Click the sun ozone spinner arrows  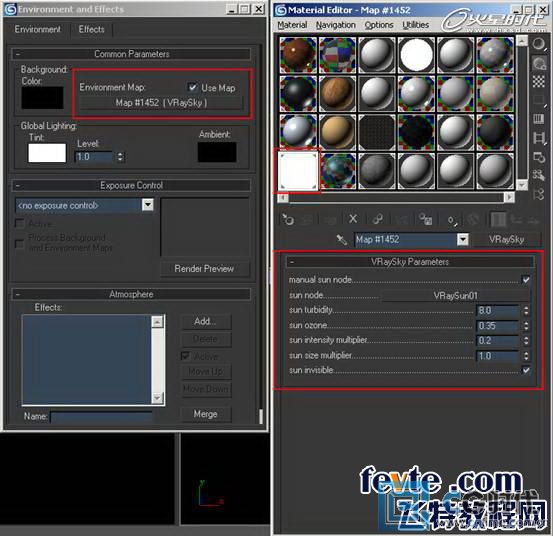(x=526, y=325)
